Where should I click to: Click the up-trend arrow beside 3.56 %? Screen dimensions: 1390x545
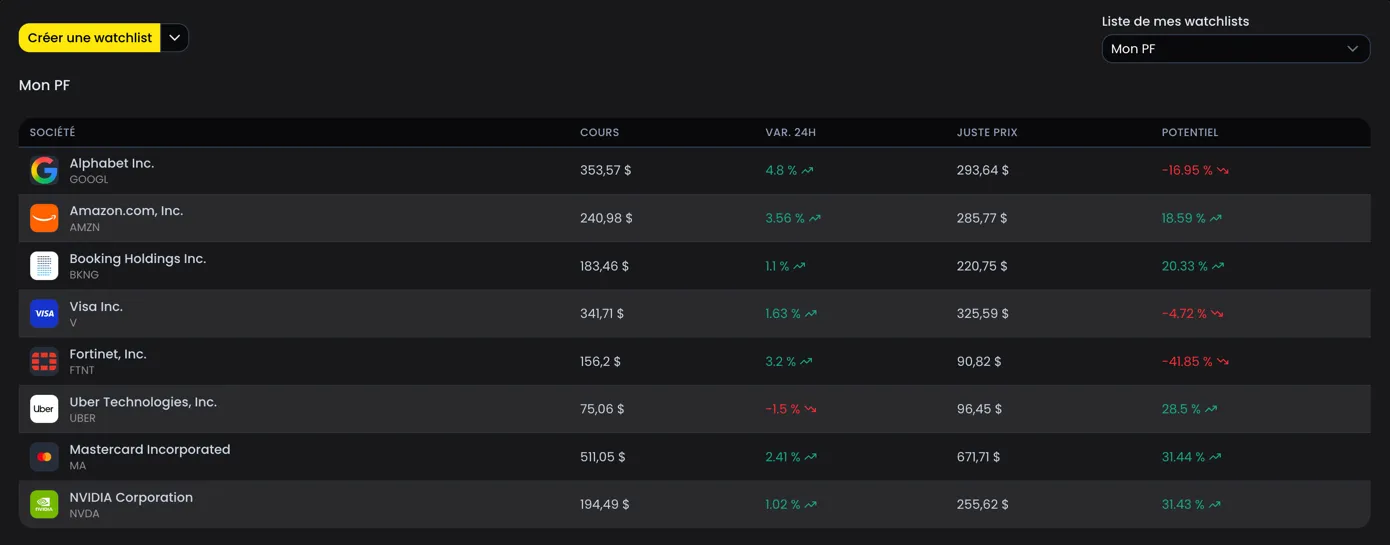point(815,218)
